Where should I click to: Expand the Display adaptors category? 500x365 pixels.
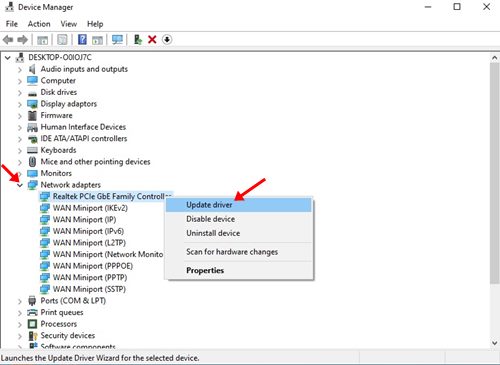click(x=20, y=104)
